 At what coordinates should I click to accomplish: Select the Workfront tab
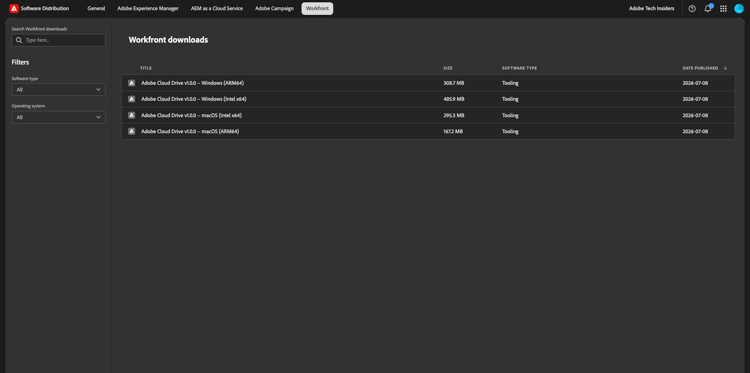coord(317,9)
